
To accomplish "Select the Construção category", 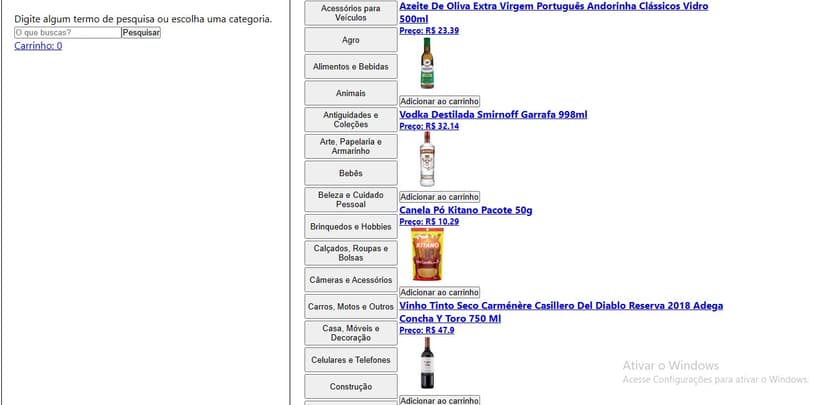I will point(351,387).
